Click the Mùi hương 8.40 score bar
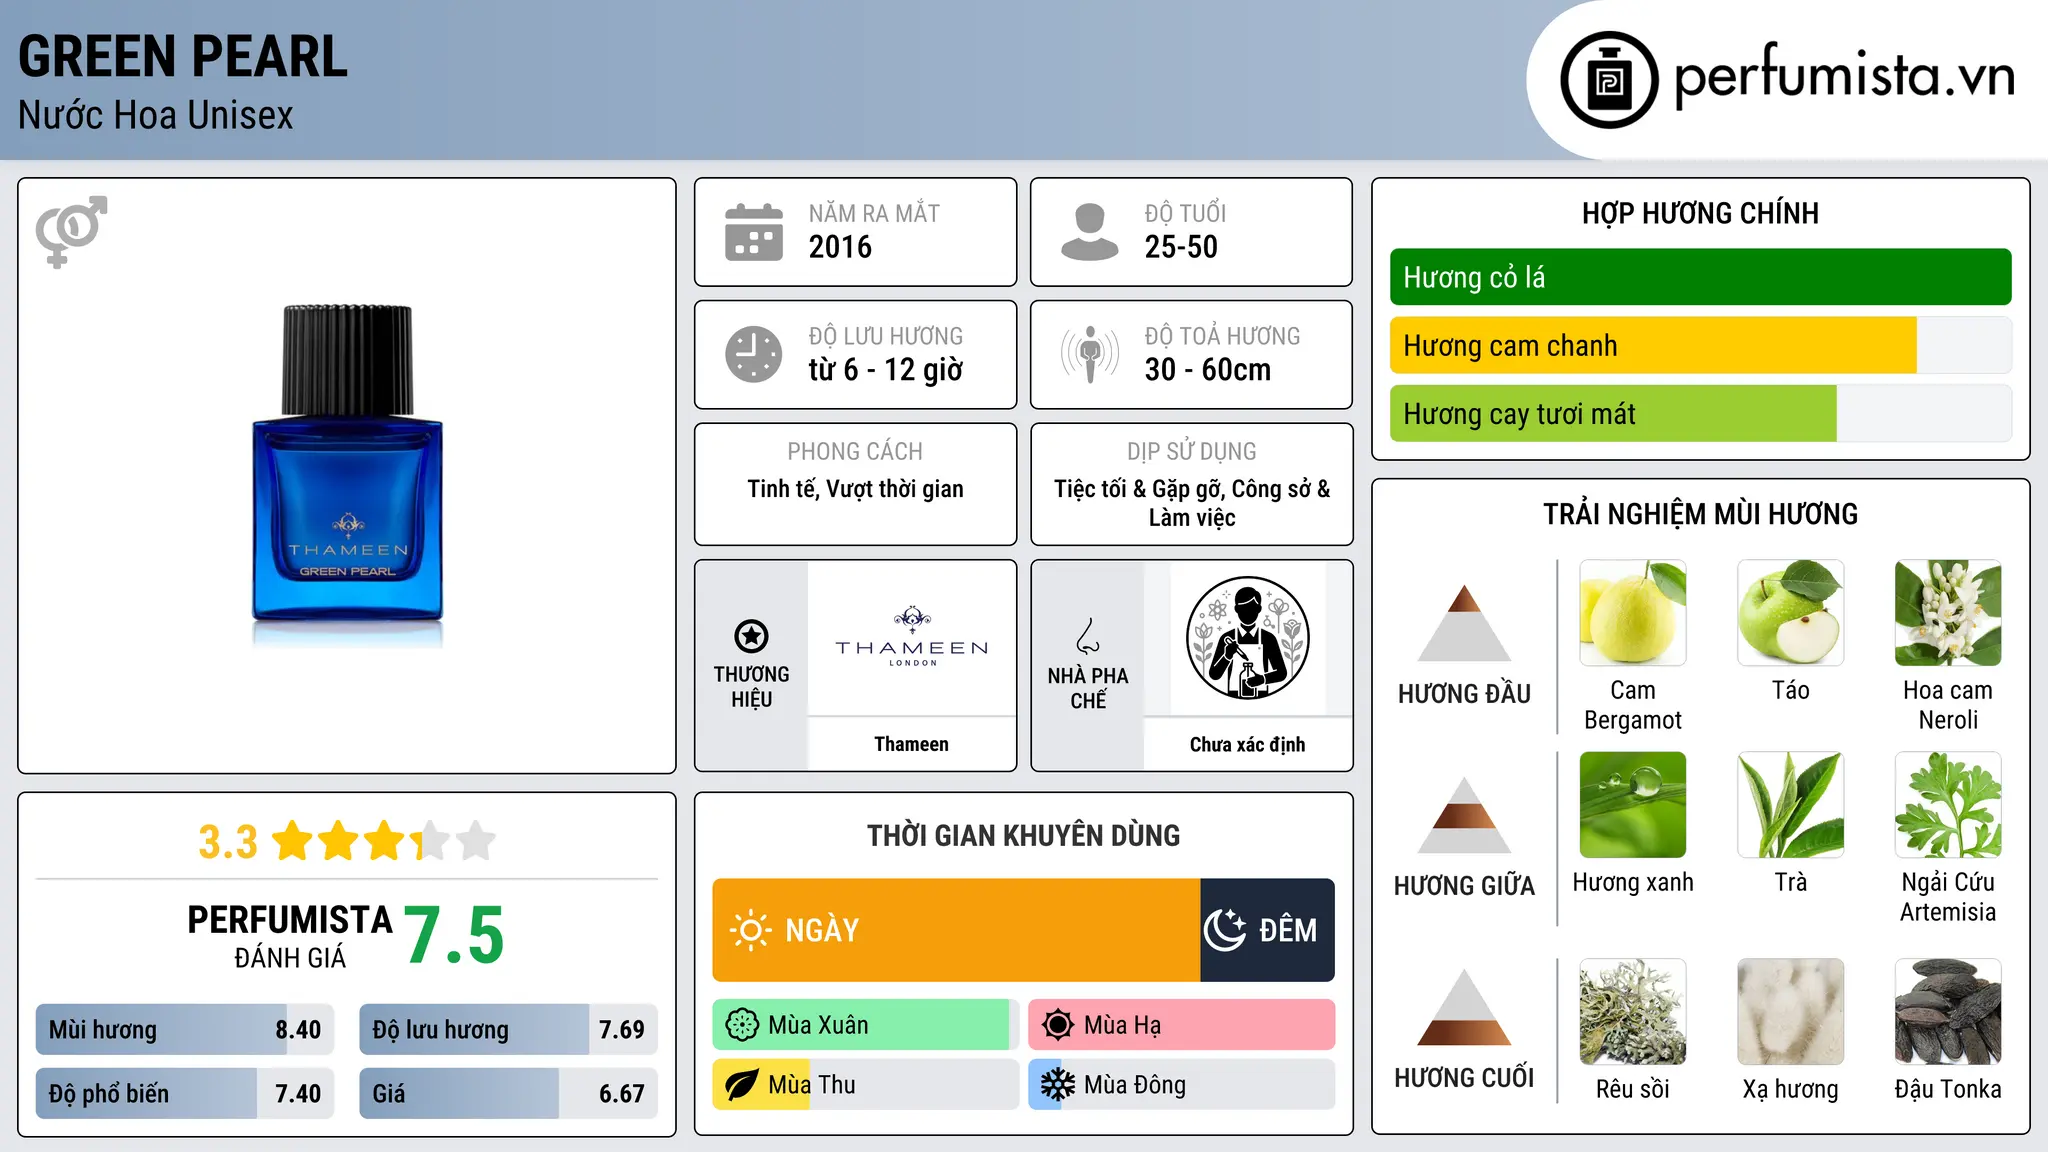The height and width of the screenshot is (1152, 2048). 185,1030
